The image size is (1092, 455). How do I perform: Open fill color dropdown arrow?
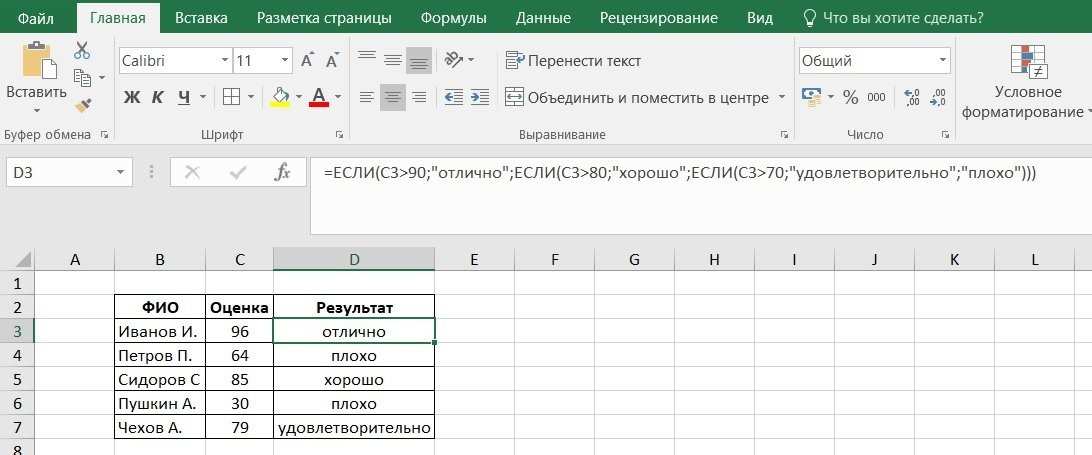(x=299, y=97)
